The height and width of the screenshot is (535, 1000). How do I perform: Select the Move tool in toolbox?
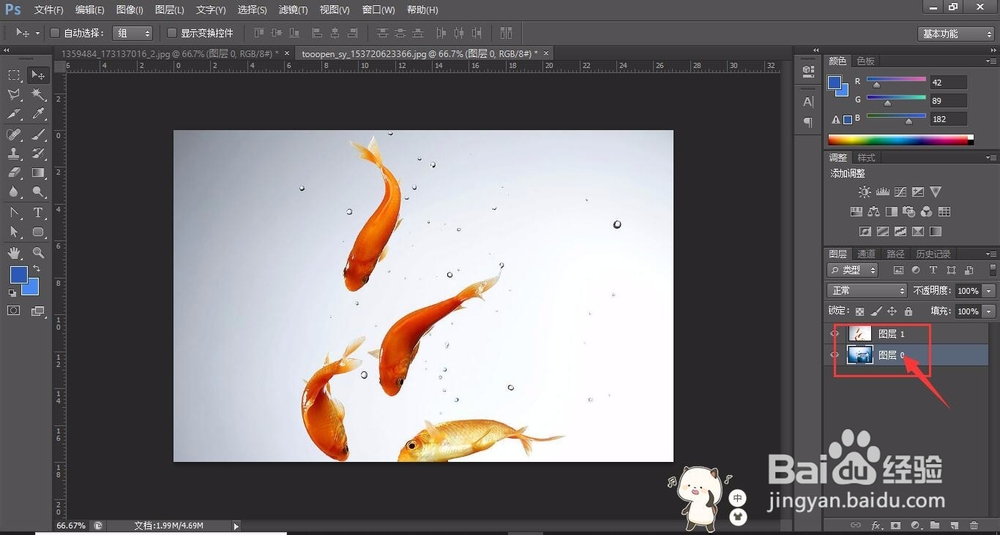38,75
